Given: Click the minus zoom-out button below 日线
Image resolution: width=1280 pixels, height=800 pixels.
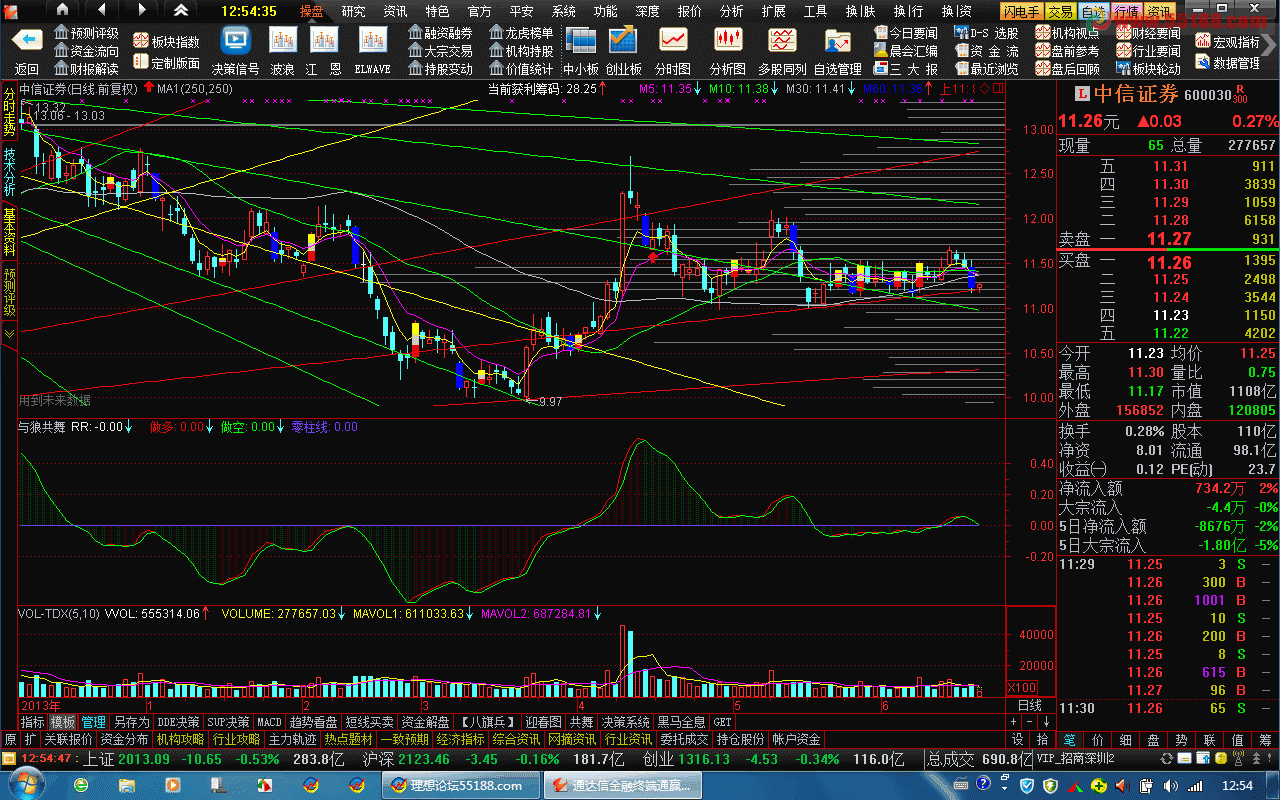Looking at the screenshot, I should [x=1030, y=721].
